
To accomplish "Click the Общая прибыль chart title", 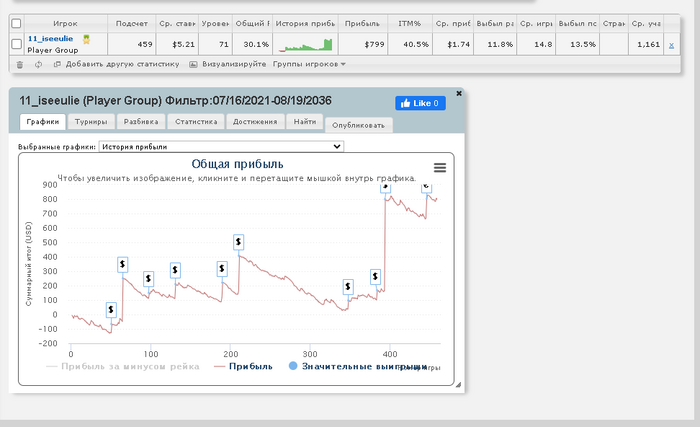I will (x=238, y=164).
